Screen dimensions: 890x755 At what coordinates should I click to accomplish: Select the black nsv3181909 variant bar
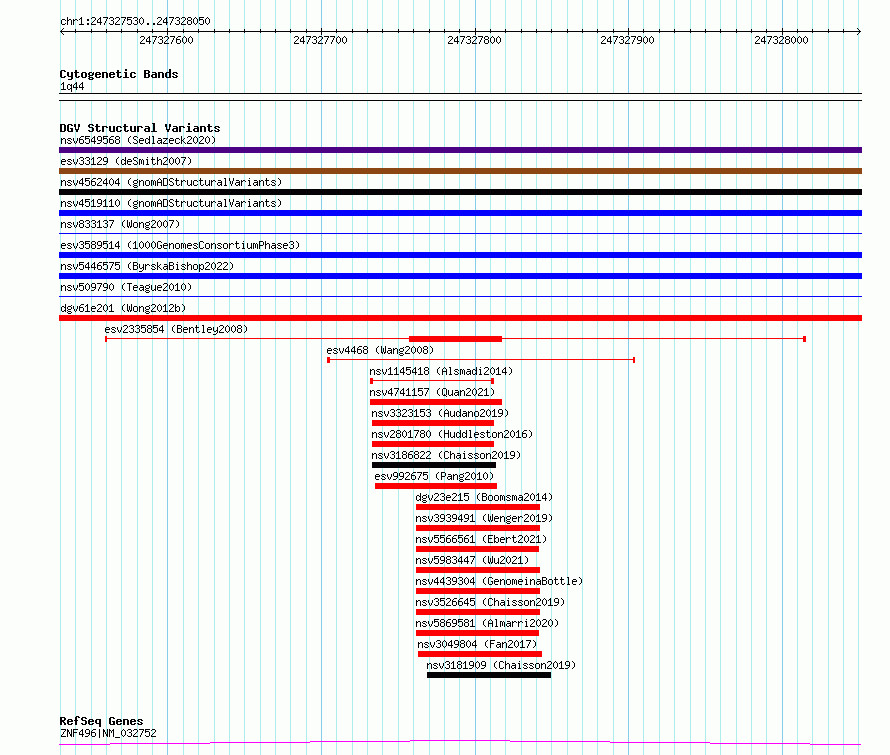pos(489,675)
